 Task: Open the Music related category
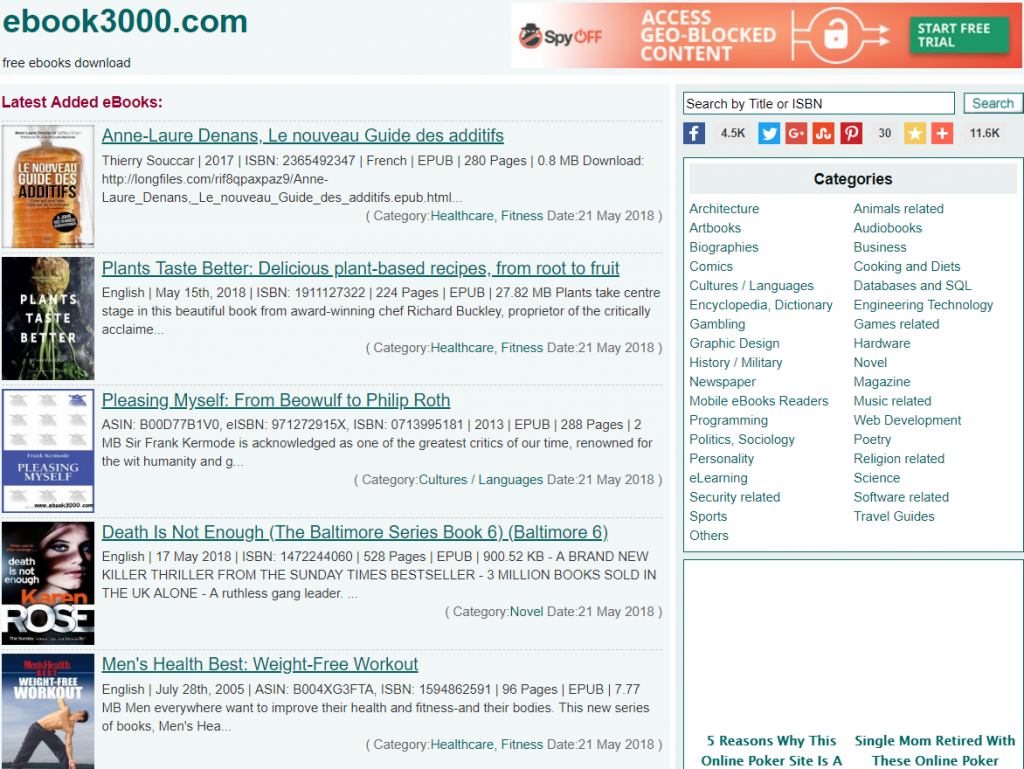[x=892, y=401]
